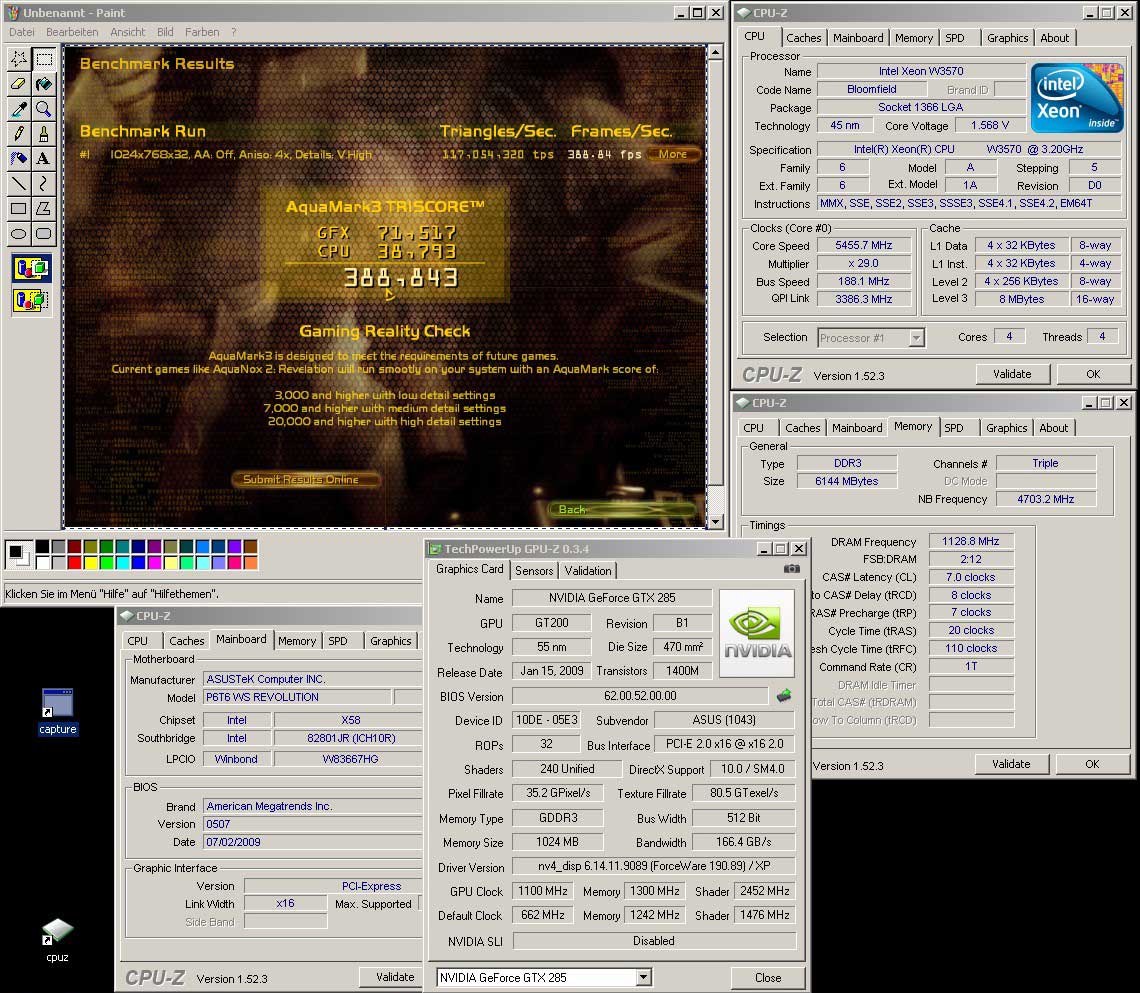Select the Rounded Rectangle tool in Paint
Image resolution: width=1140 pixels, height=993 pixels.
tap(44, 233)
